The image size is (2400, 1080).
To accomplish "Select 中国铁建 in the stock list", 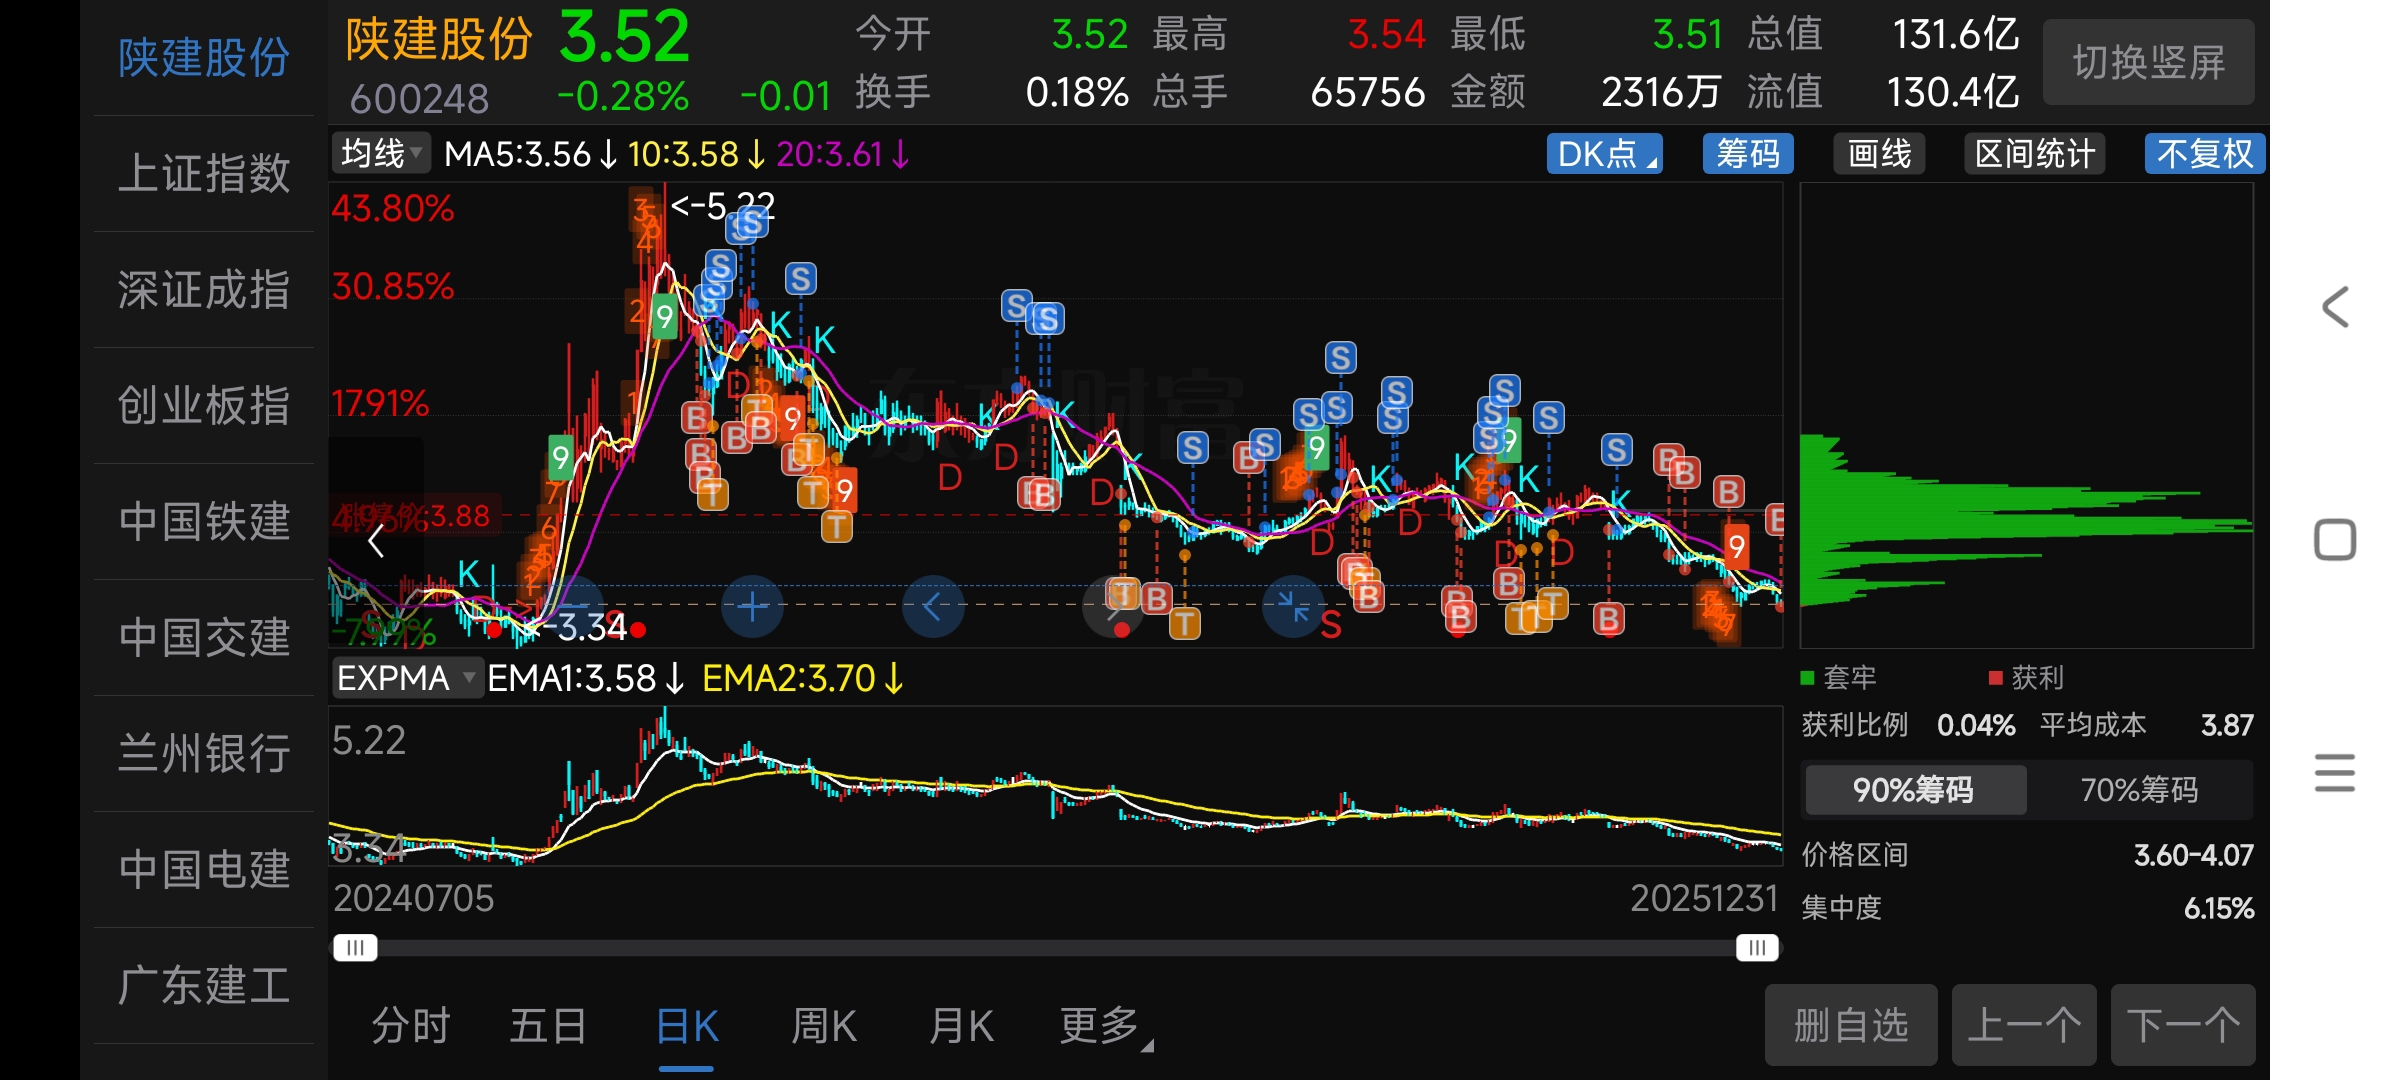I will [x=204, y=522].
